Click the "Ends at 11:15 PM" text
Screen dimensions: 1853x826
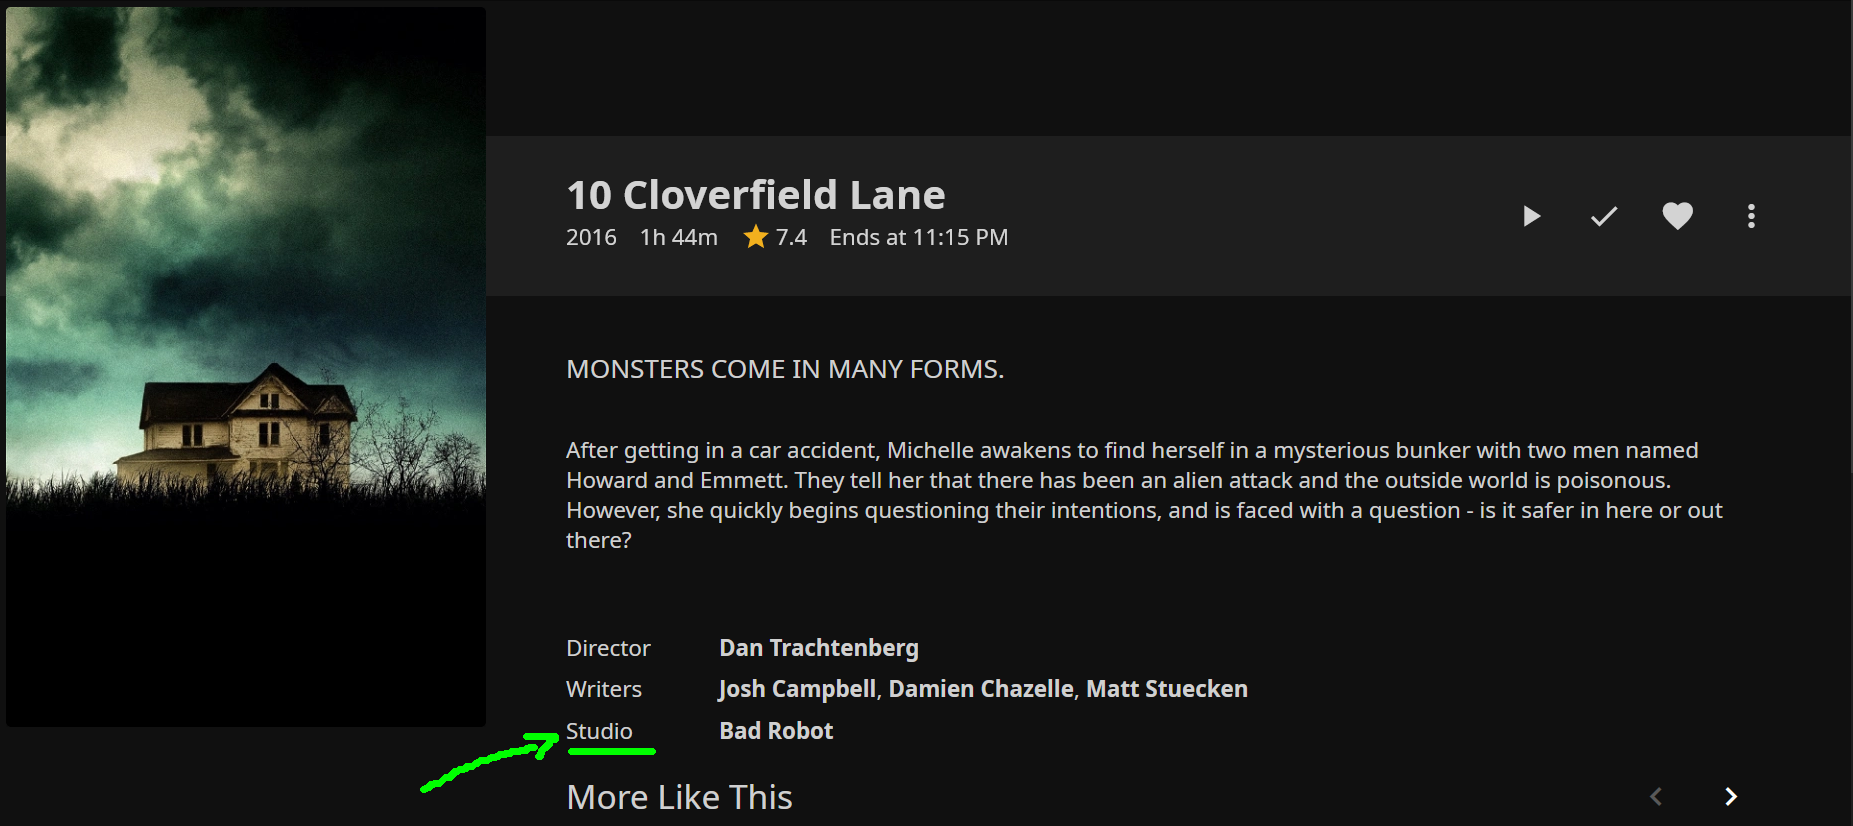918,237
